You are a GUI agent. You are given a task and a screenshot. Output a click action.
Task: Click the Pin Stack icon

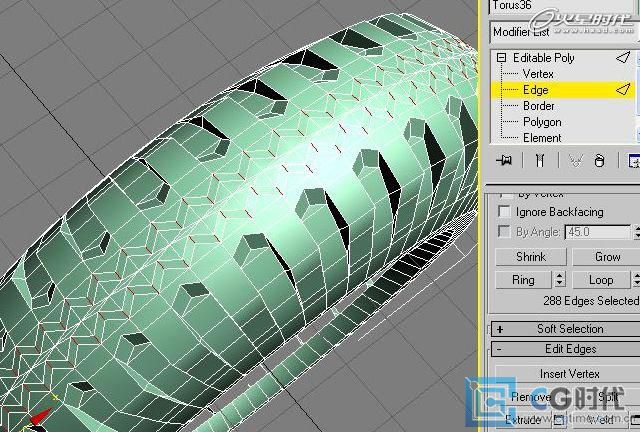tap(504, 160)
